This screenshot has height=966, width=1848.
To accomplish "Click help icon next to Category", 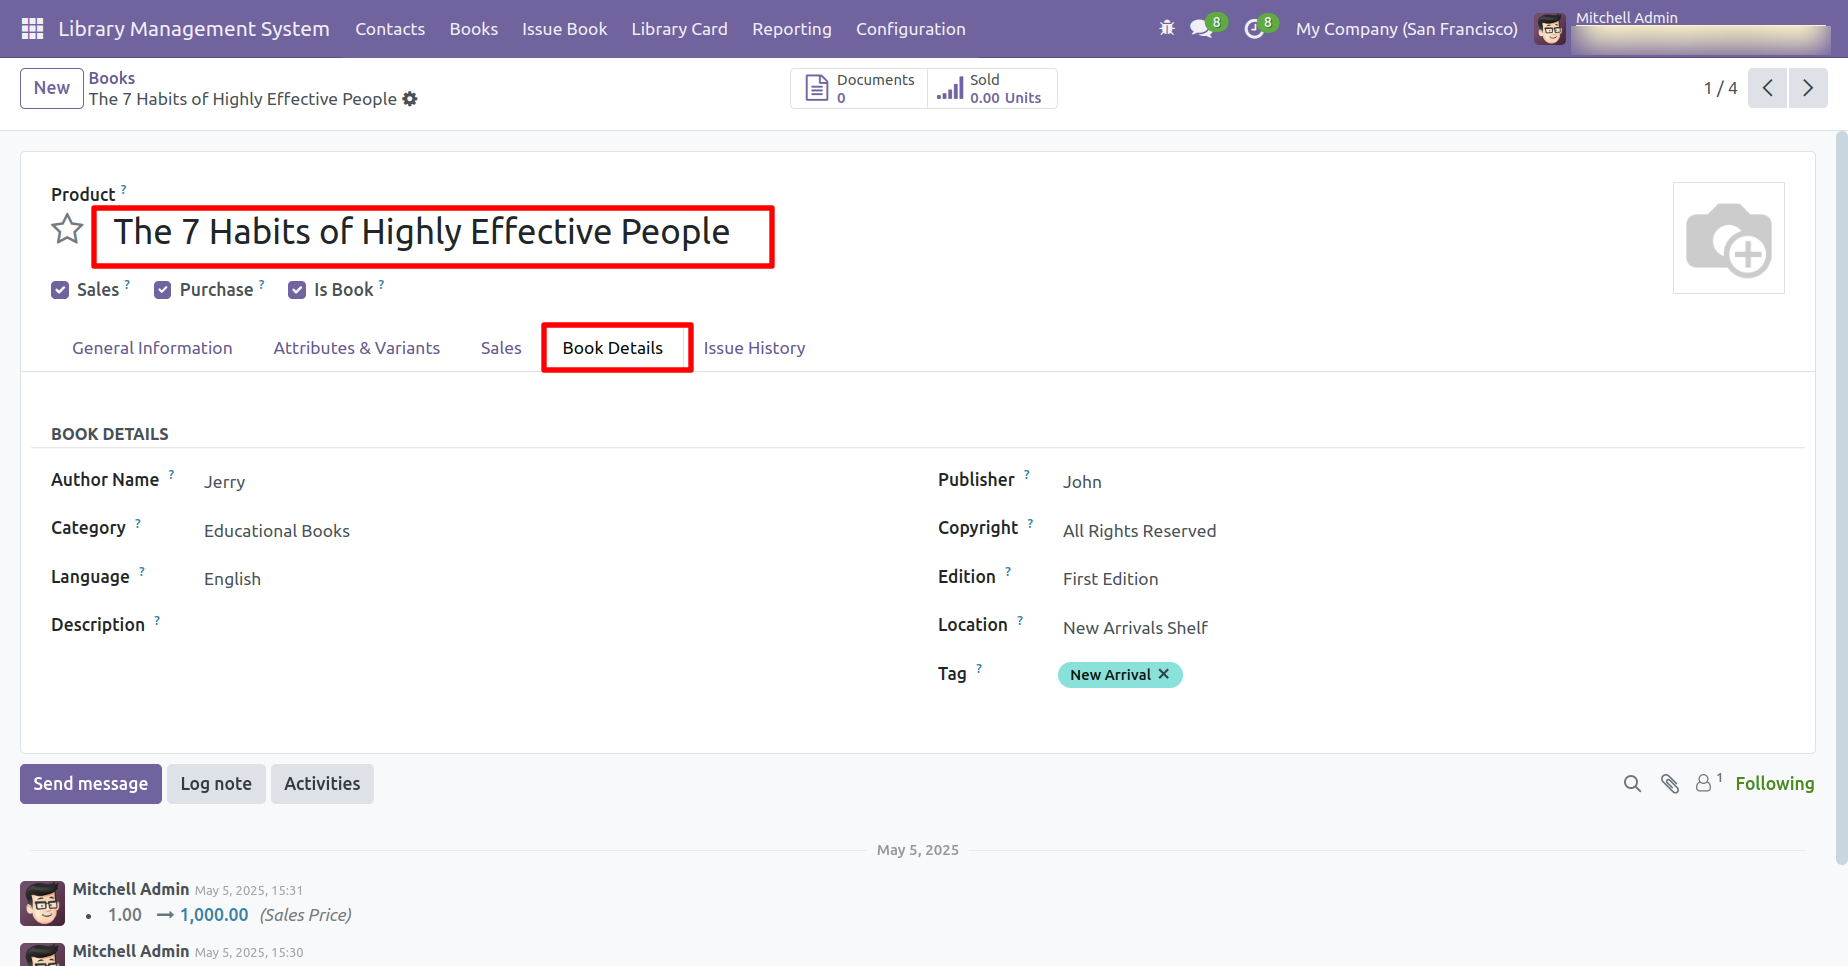I will click(x=138, y=523).
